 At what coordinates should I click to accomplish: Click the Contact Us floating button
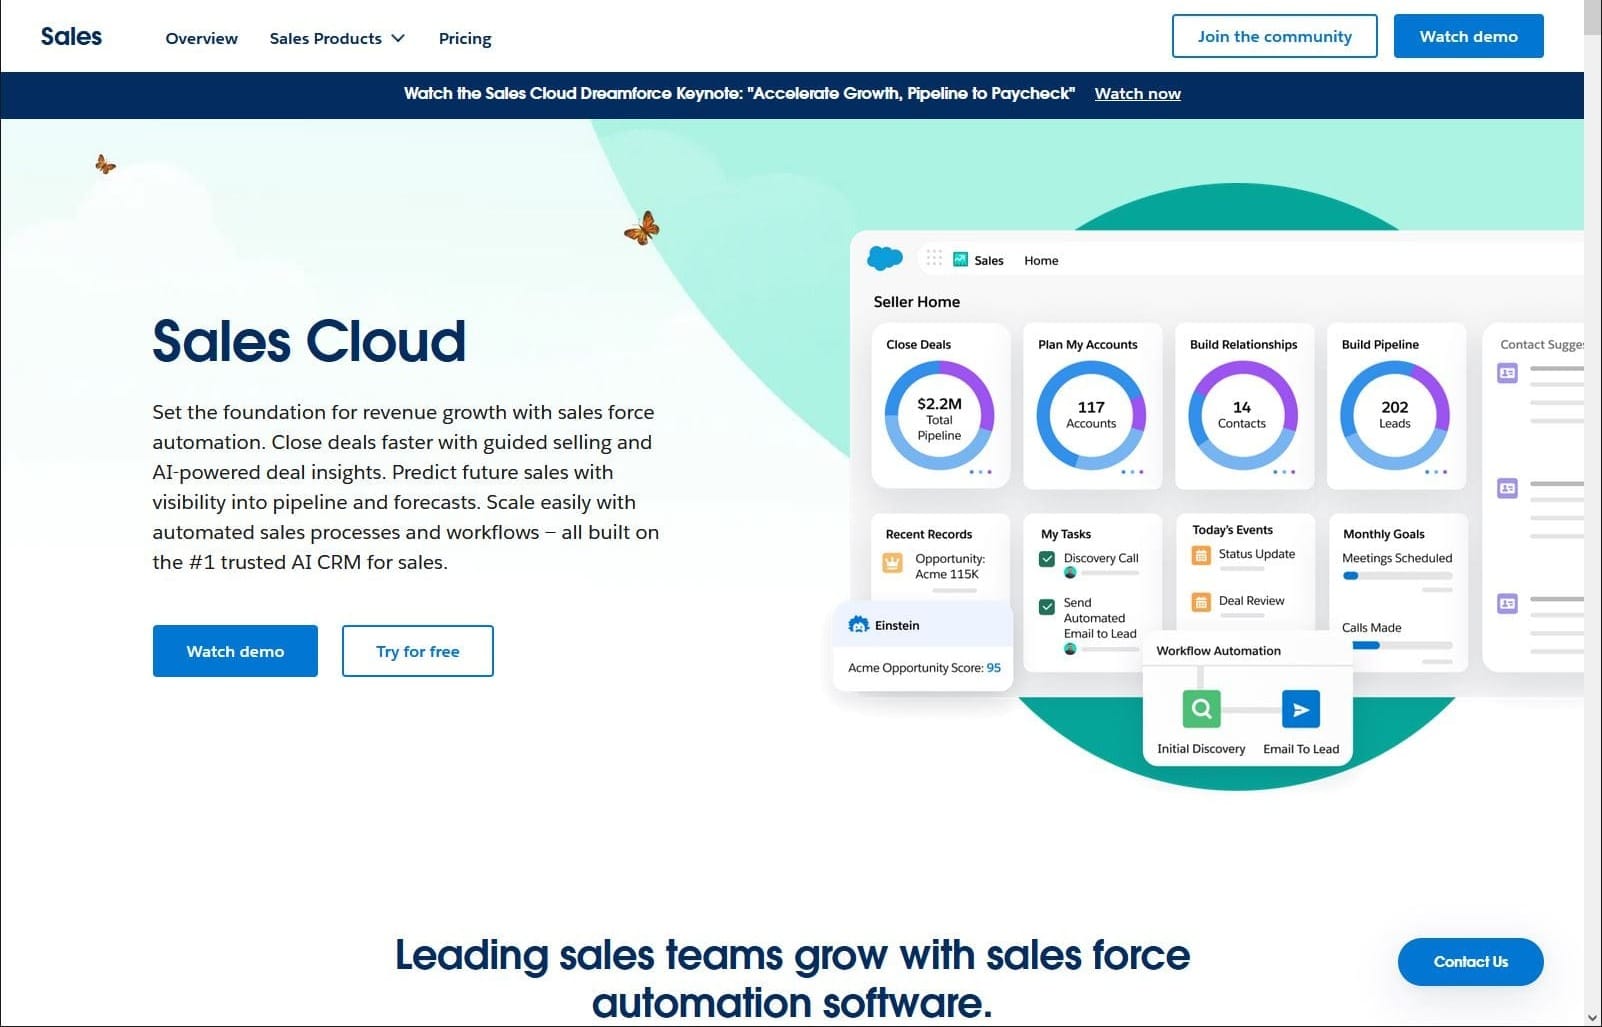click(x=1470, y=961)
